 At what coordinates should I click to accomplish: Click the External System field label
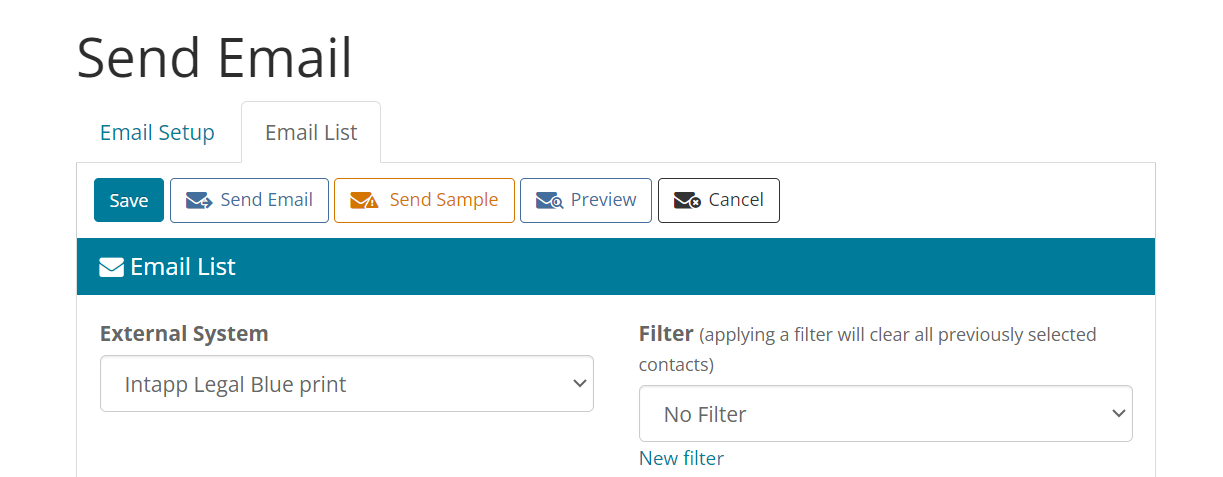pos(184,334)
